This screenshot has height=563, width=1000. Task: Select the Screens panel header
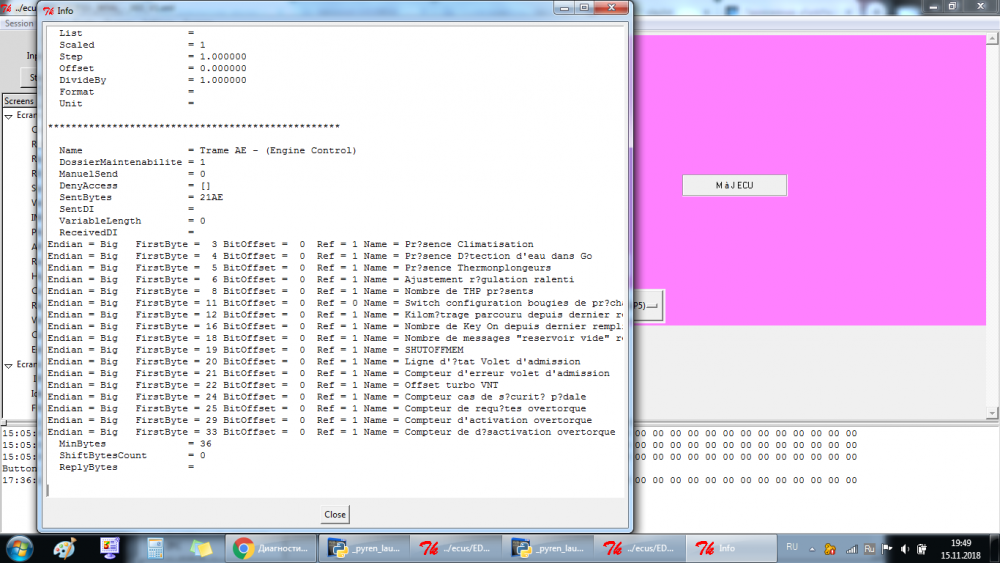18,101
